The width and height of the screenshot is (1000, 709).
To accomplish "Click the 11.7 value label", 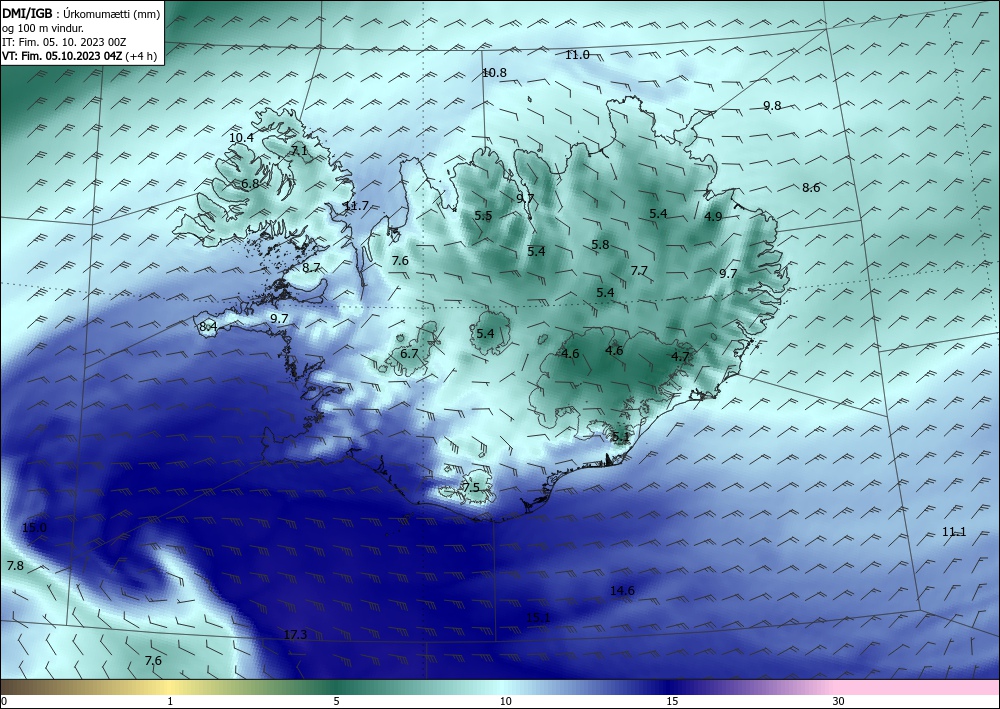I will [356, 206].
